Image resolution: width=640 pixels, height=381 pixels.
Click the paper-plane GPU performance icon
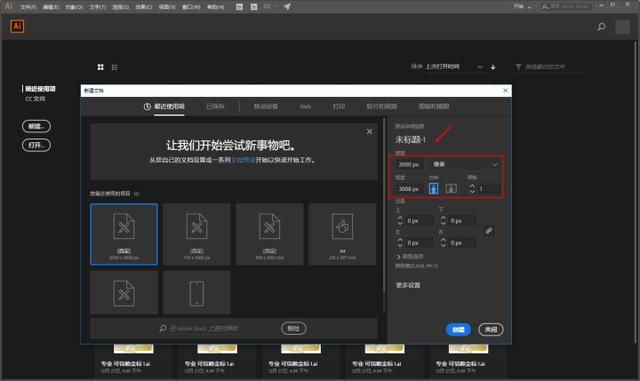[x=287, y=7]
